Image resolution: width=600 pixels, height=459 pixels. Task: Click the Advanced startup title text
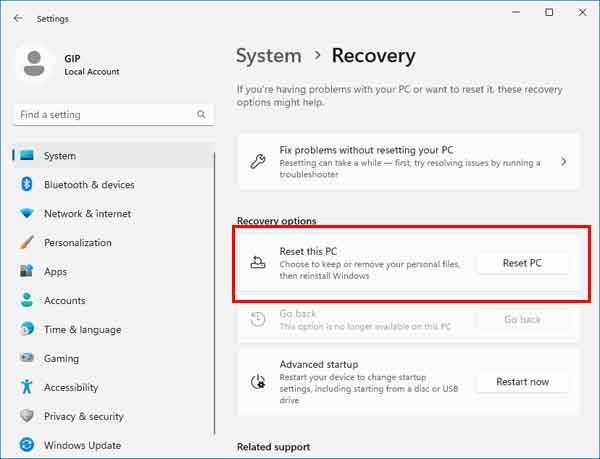click(319, 364)
